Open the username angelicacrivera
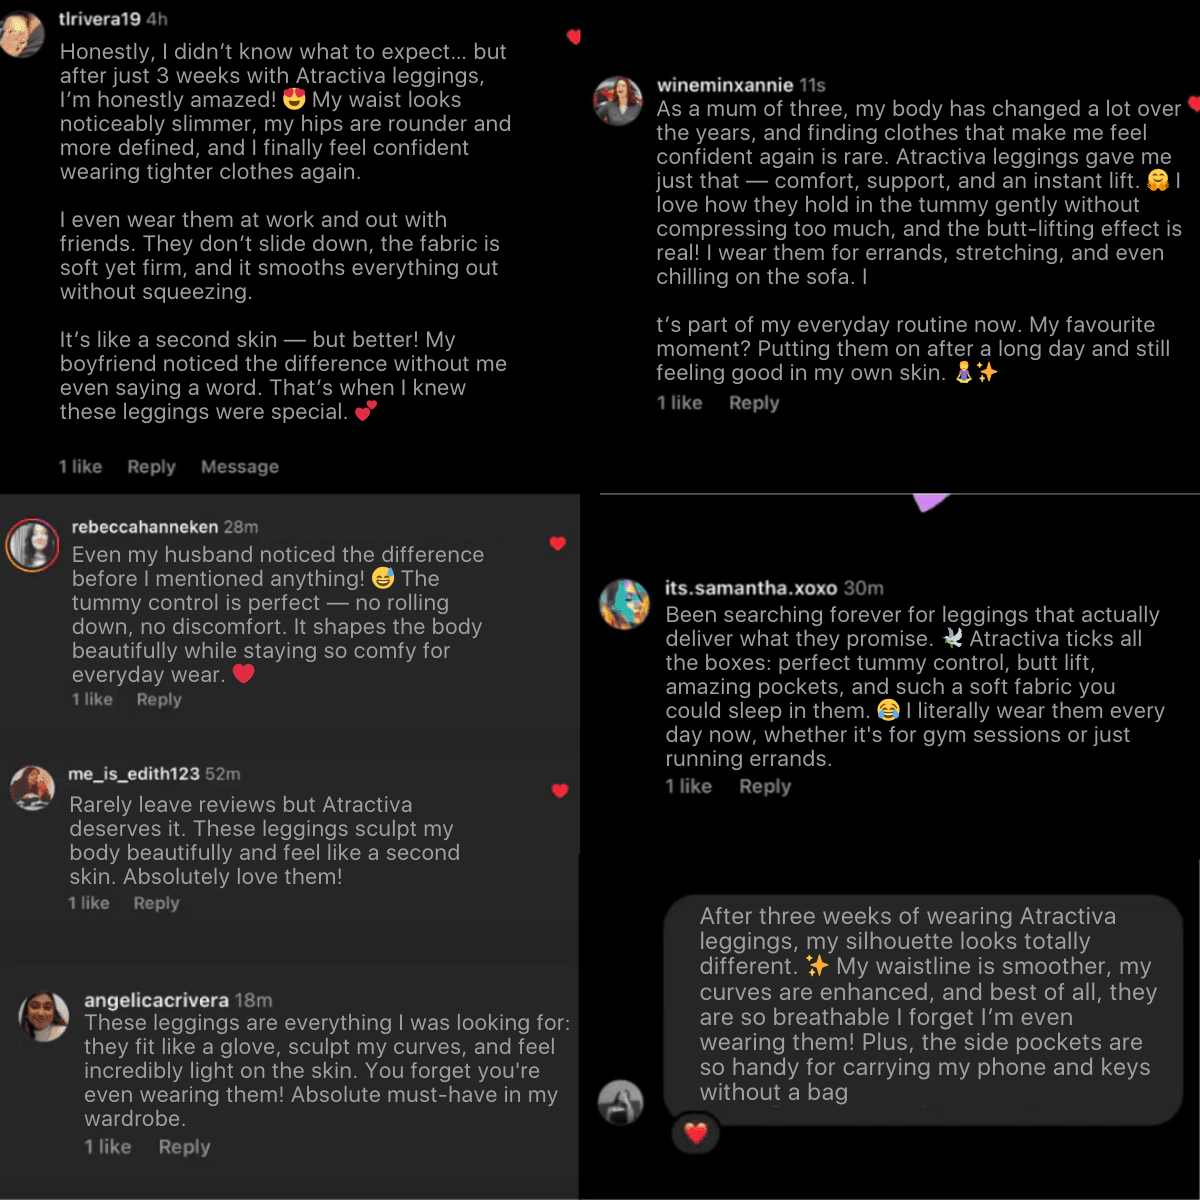The image size is (1200, 1200). pos(156,1000)
